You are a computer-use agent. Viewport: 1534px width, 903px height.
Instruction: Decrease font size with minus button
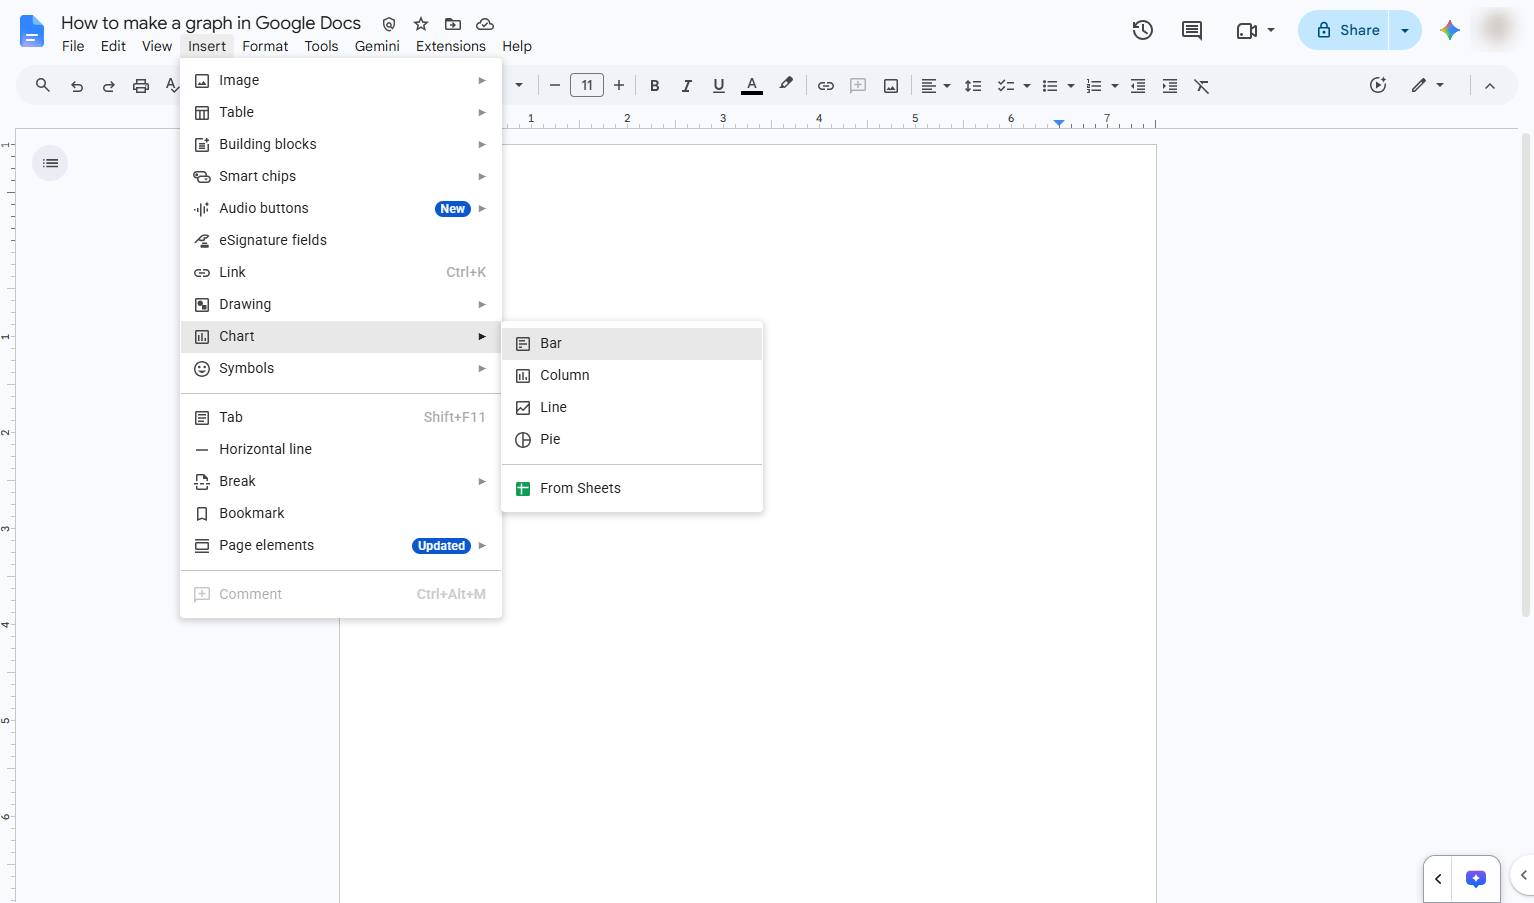tap(555, 86)
